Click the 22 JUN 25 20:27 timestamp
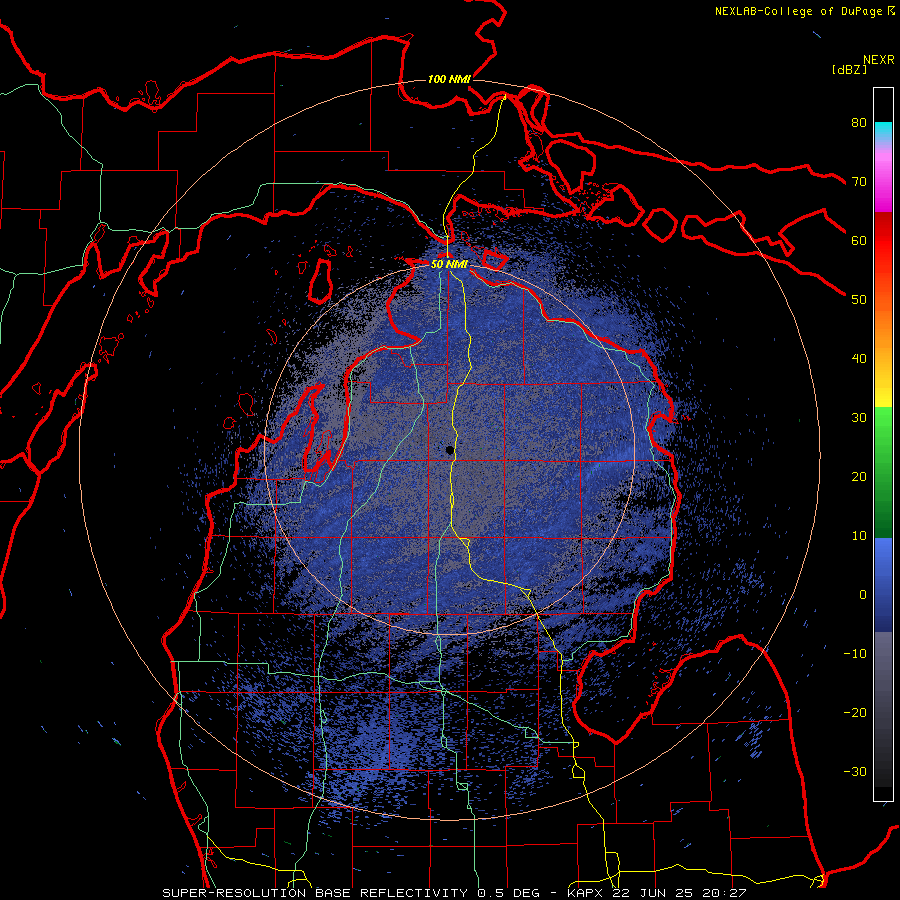Screen dimensions: 900x900 coord(678,893)
